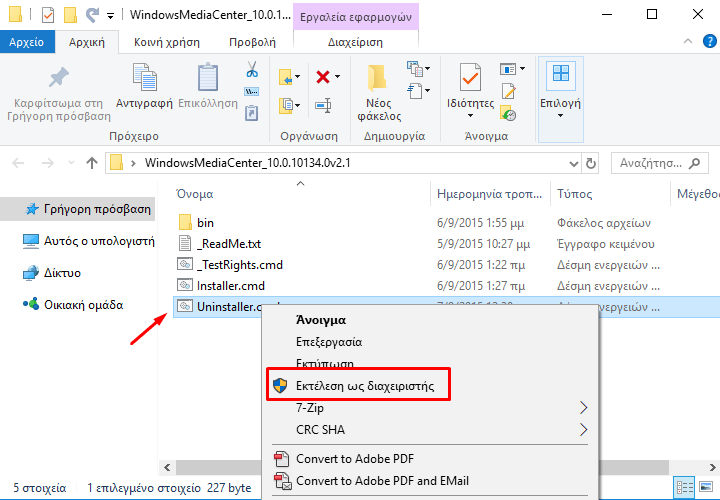Open the Αρχείο tab

(x=27, y=42)
